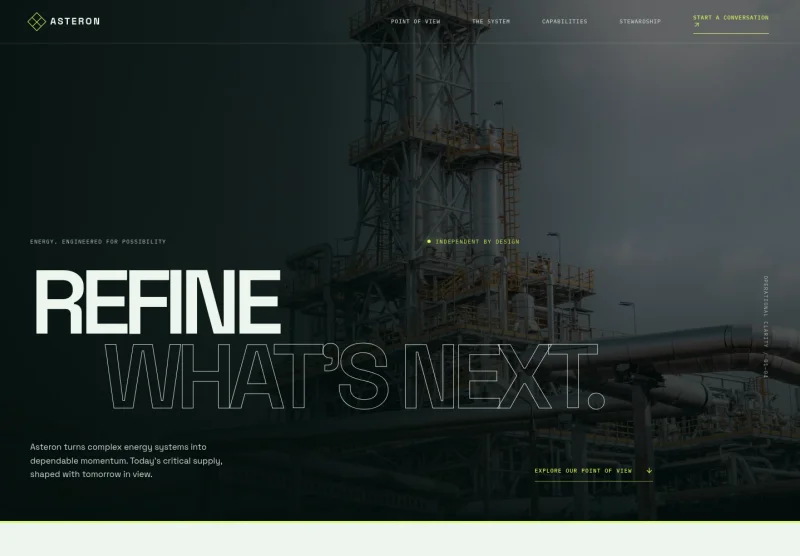800x556 pixels.
Task: Click the down arrow beside Explore Our Point of View
Action: 649,471
